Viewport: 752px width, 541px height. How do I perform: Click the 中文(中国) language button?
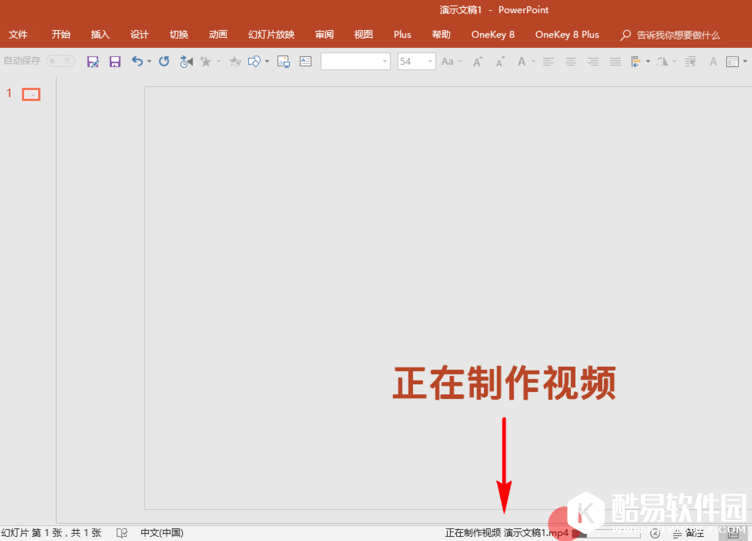(x=161, y=533)
